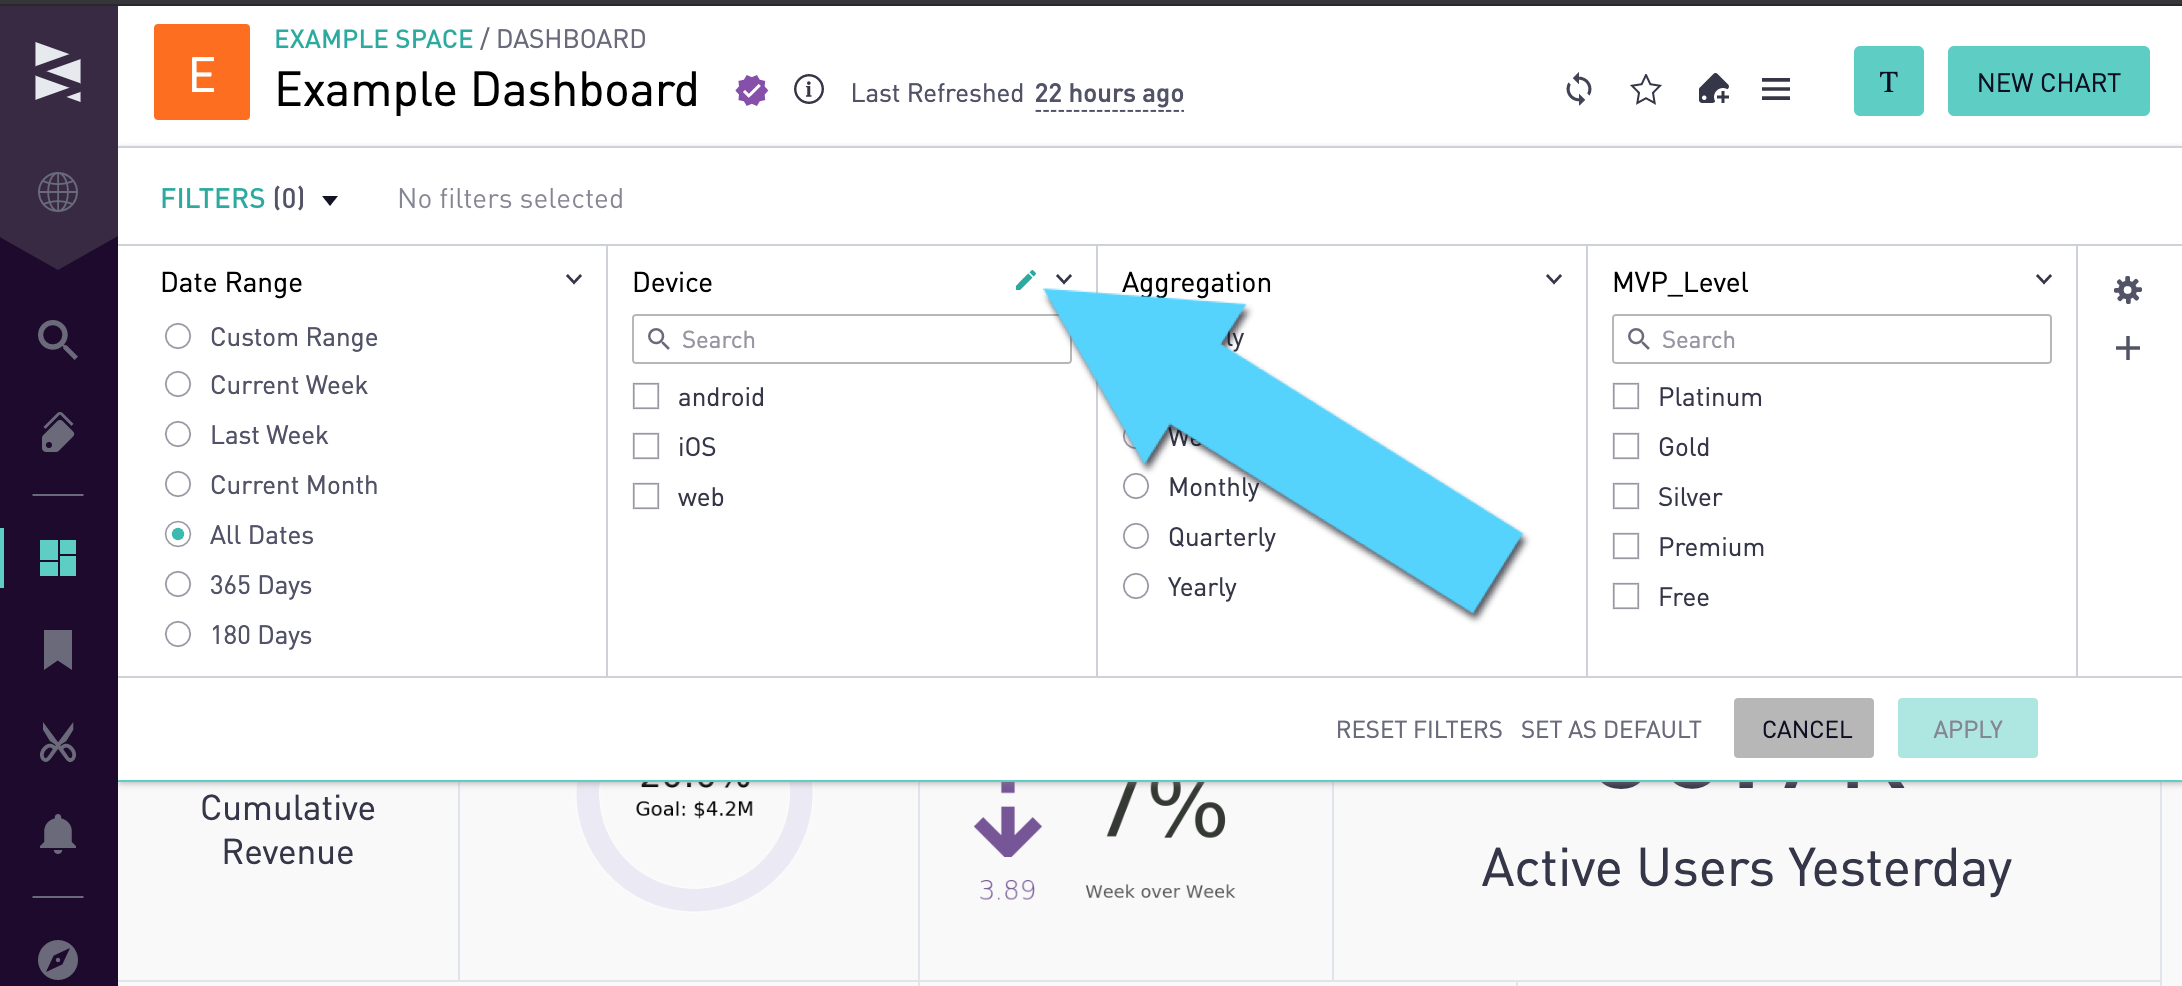This screenshot has height=986, width=2182.
Task: Add a new filter with the plus icon
Action: tap(2128, 348)
